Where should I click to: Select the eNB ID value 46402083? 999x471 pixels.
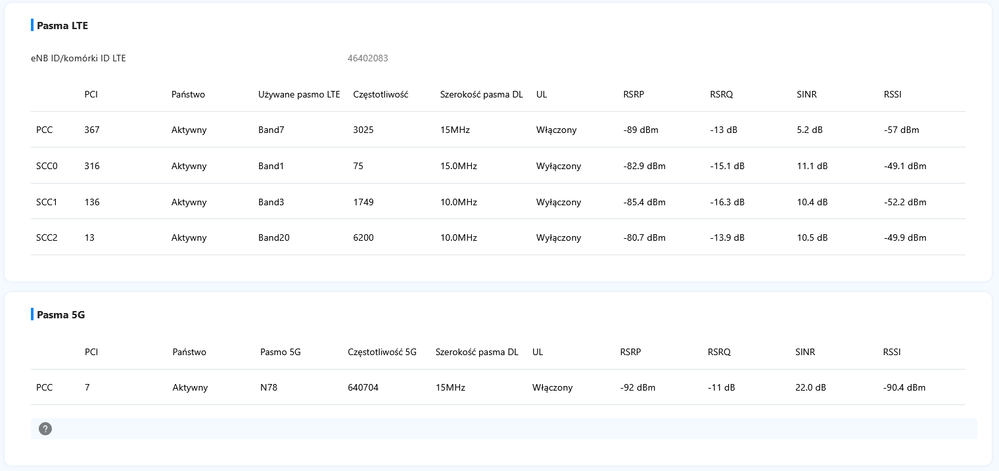pos(367,58)
